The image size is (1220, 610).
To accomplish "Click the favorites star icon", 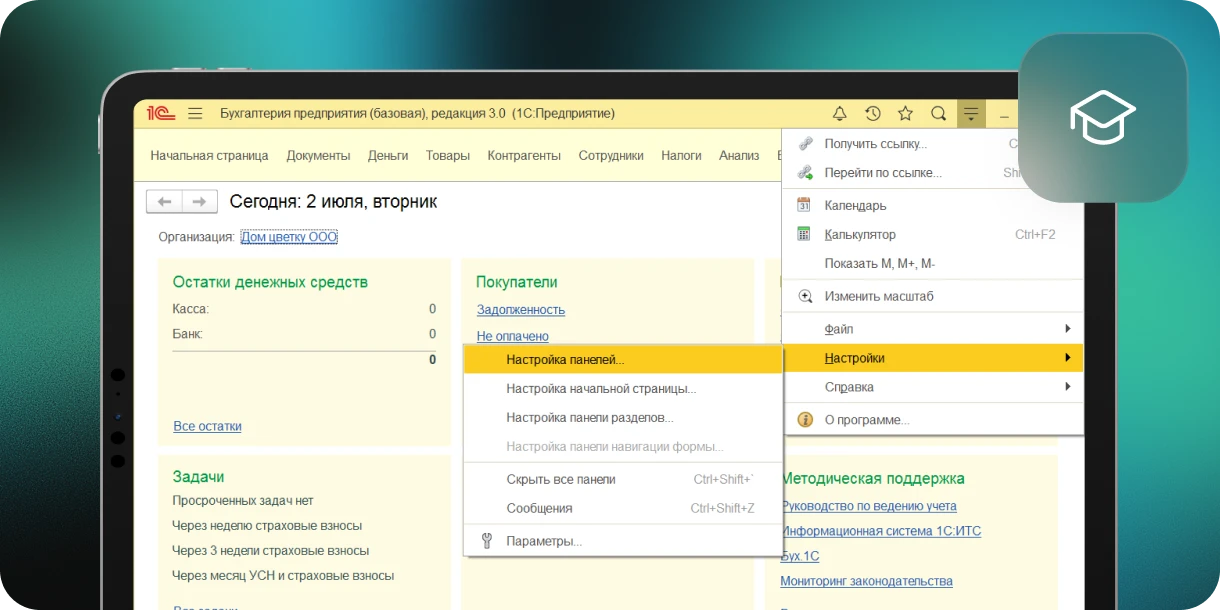I will pos(905,114).
